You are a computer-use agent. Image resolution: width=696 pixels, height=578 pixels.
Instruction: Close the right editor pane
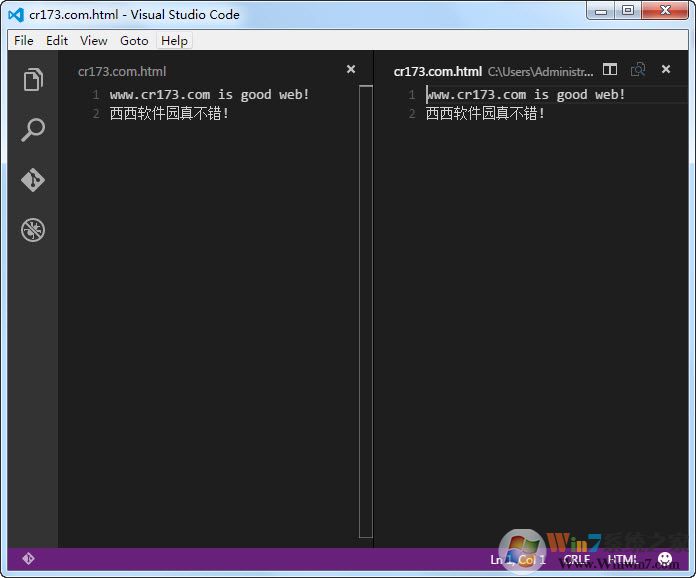[666, 69]
